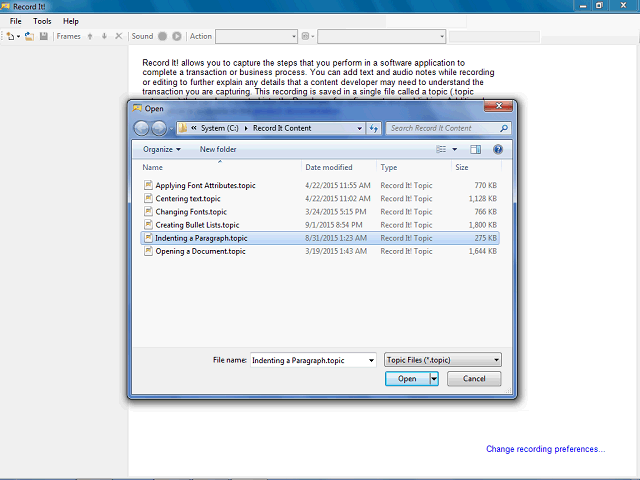
Task: Click the refresh button beside address bar
Action: pyautogui.click(x=373, y=128)
